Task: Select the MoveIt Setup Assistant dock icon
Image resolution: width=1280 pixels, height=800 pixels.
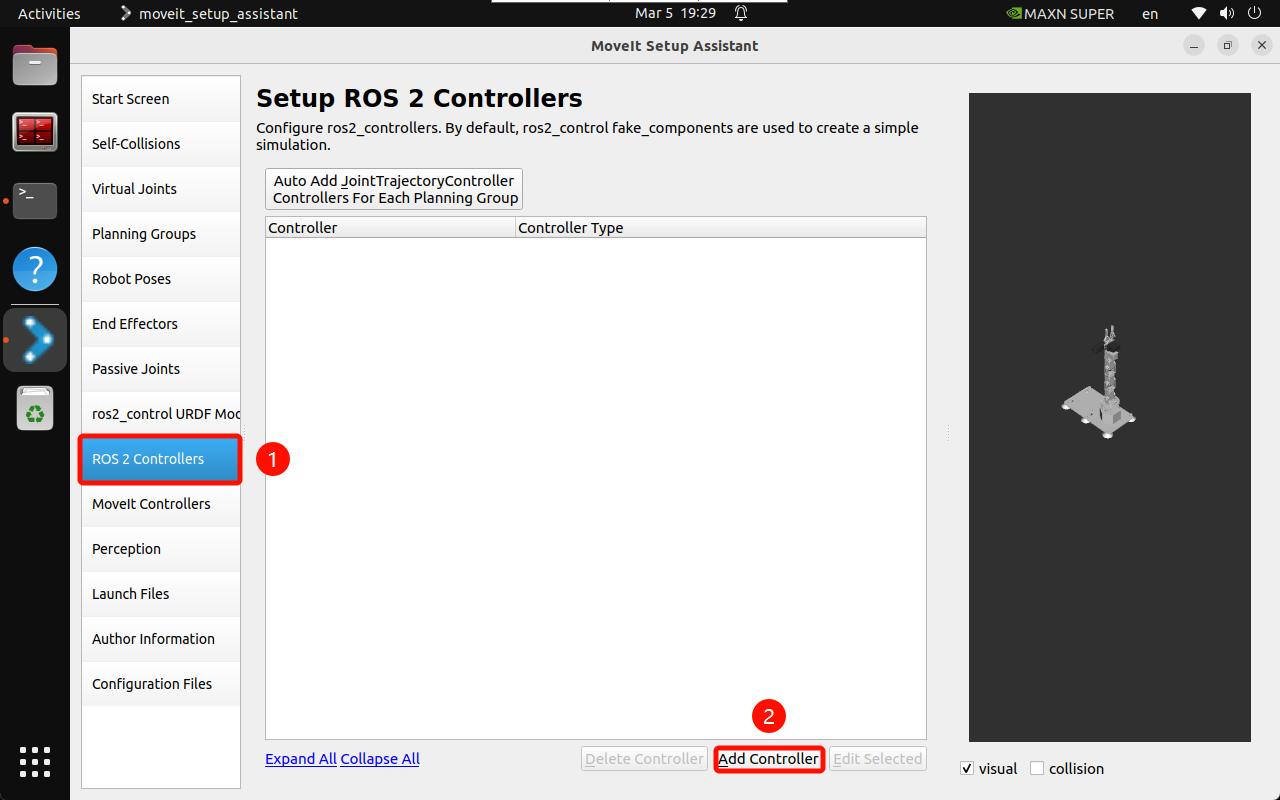Action: (35, 339)
